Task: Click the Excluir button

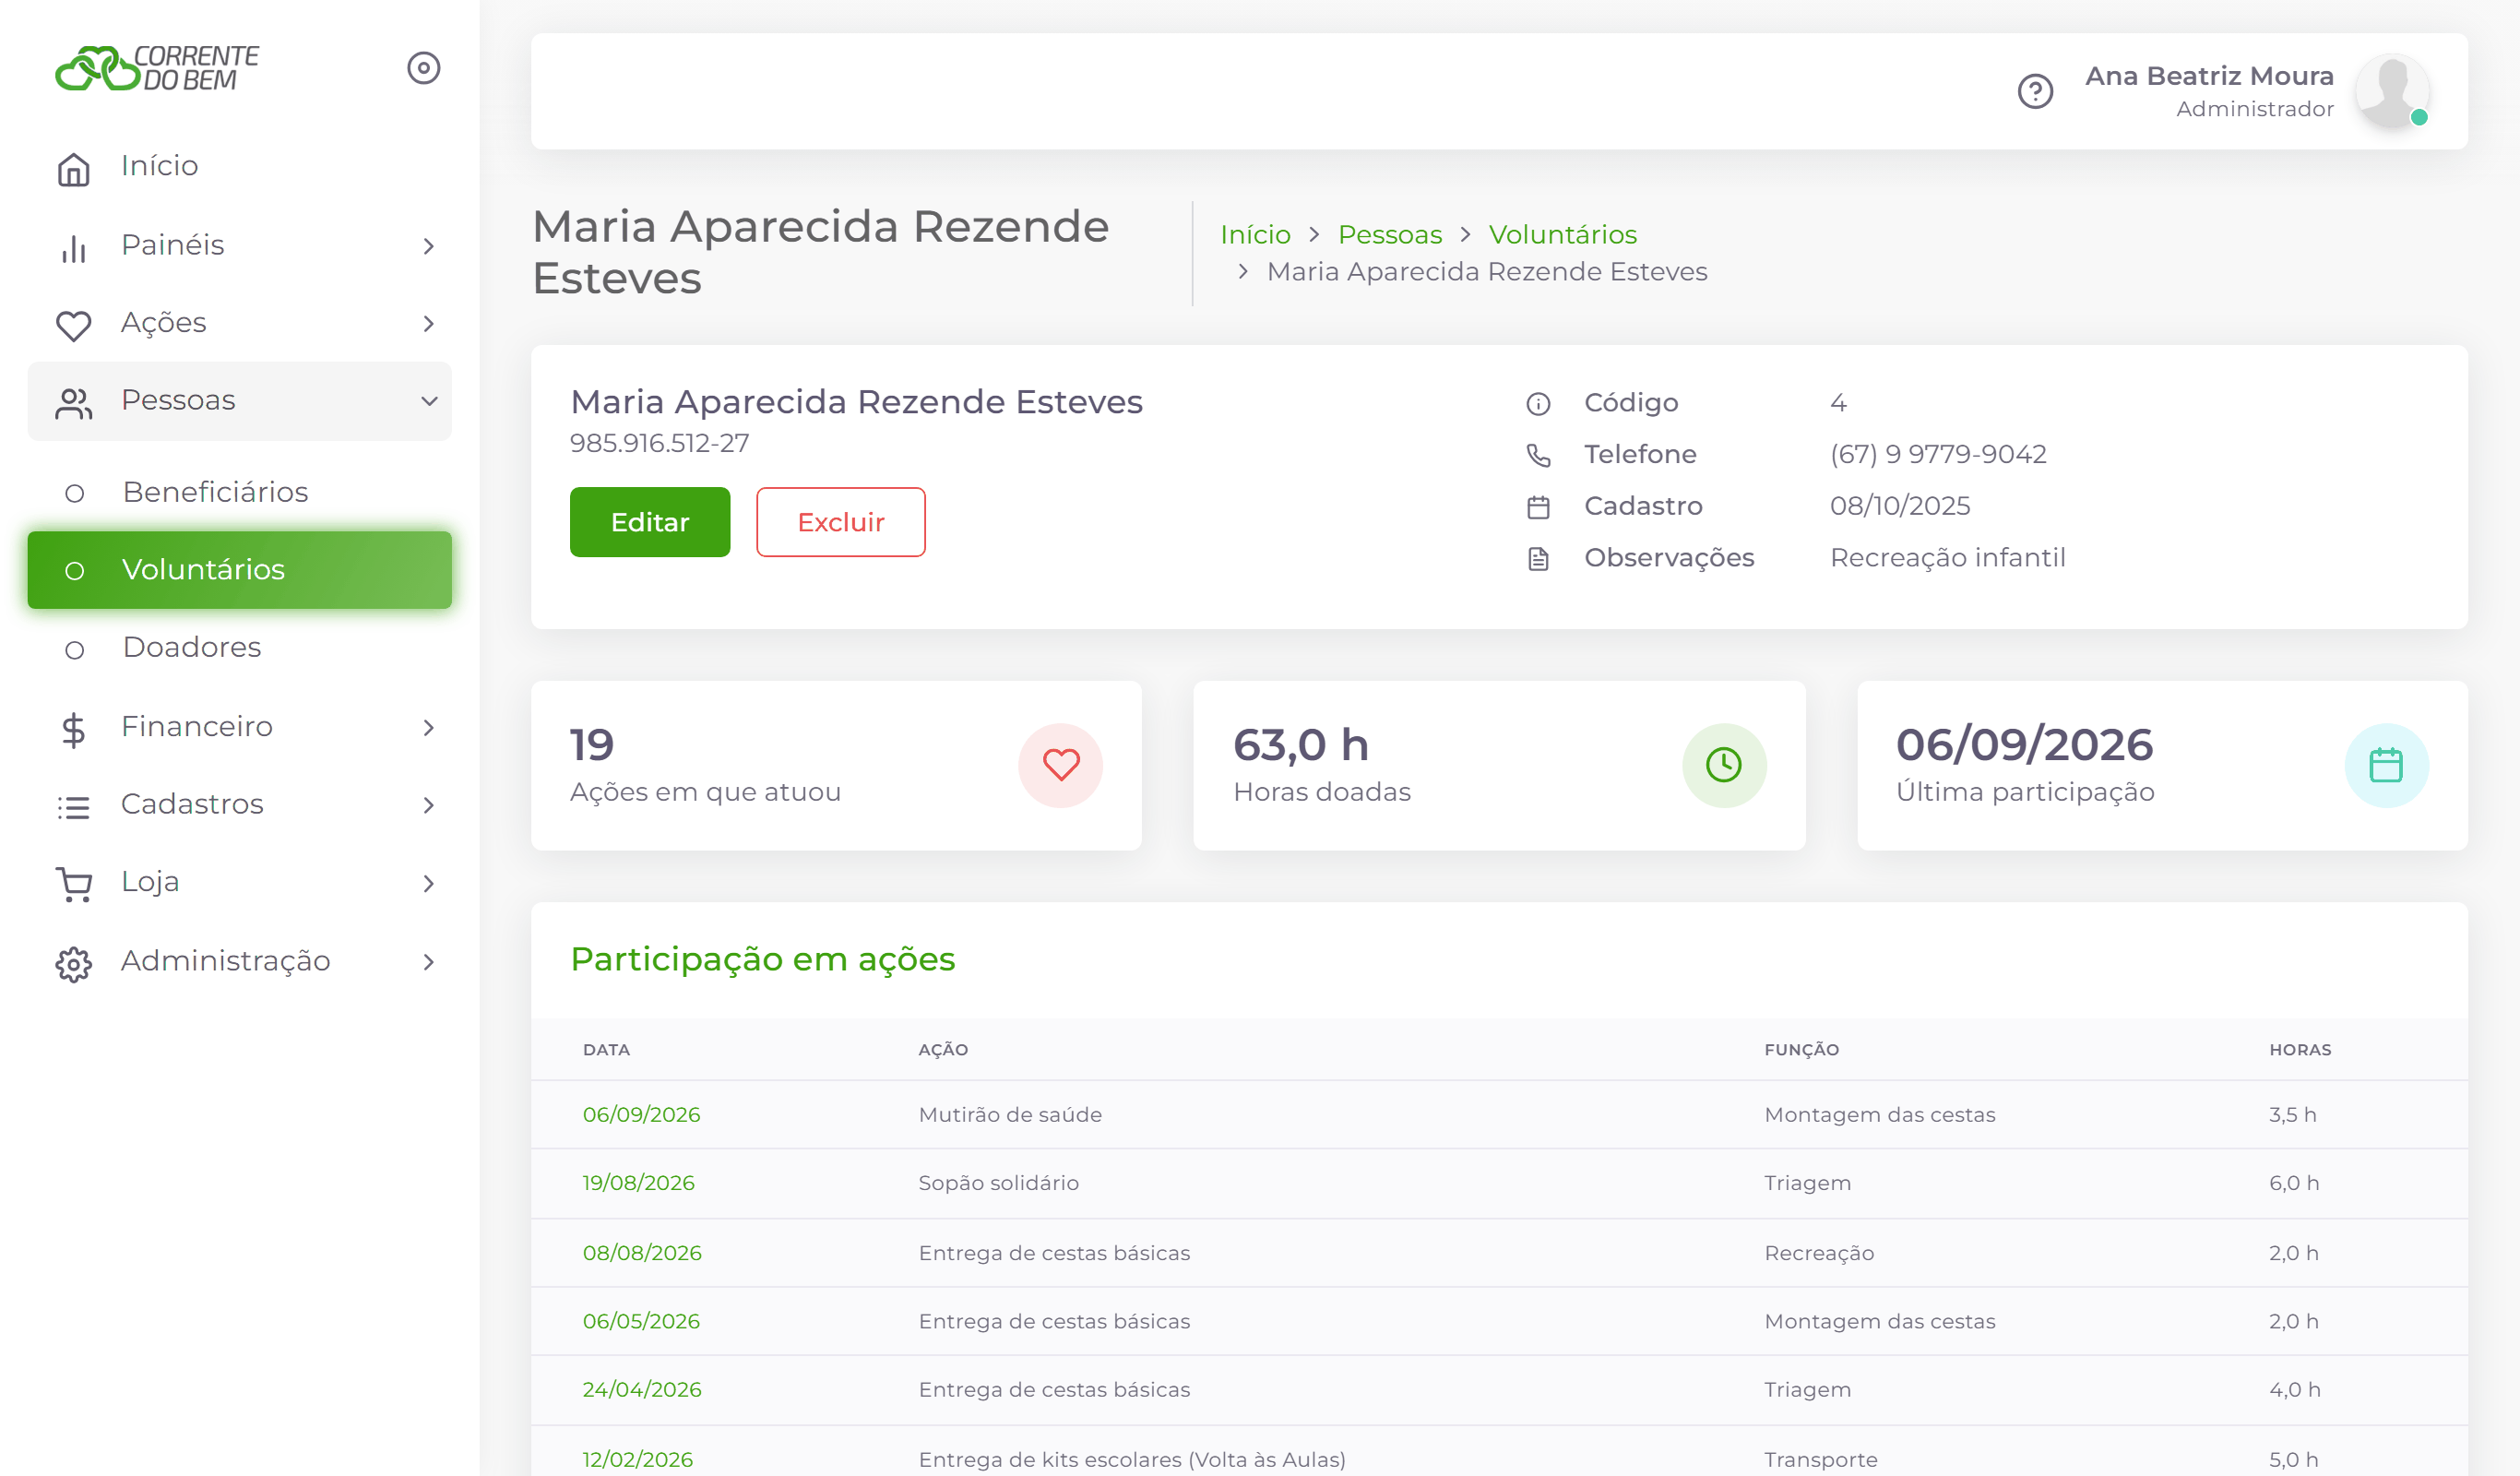Action: [841, 522]
